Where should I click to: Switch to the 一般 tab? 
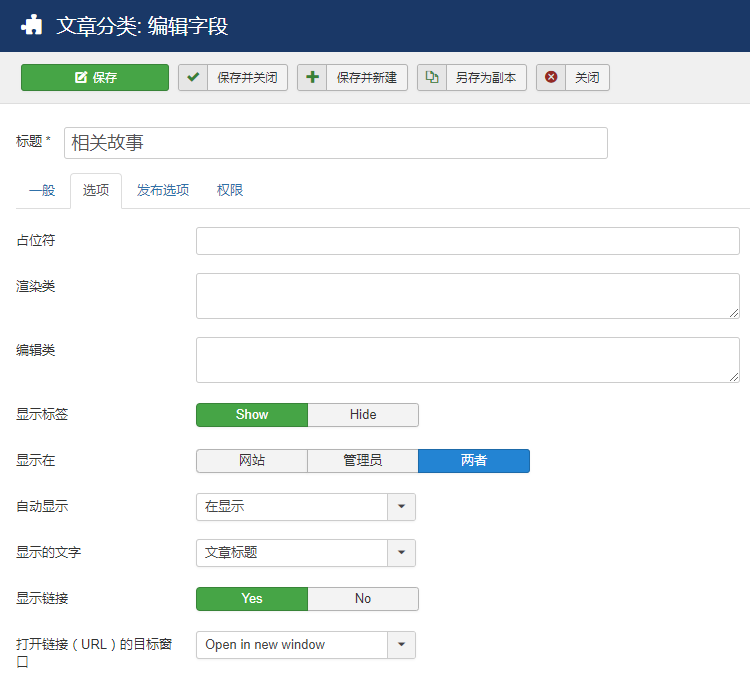click(x=42, y=190)
